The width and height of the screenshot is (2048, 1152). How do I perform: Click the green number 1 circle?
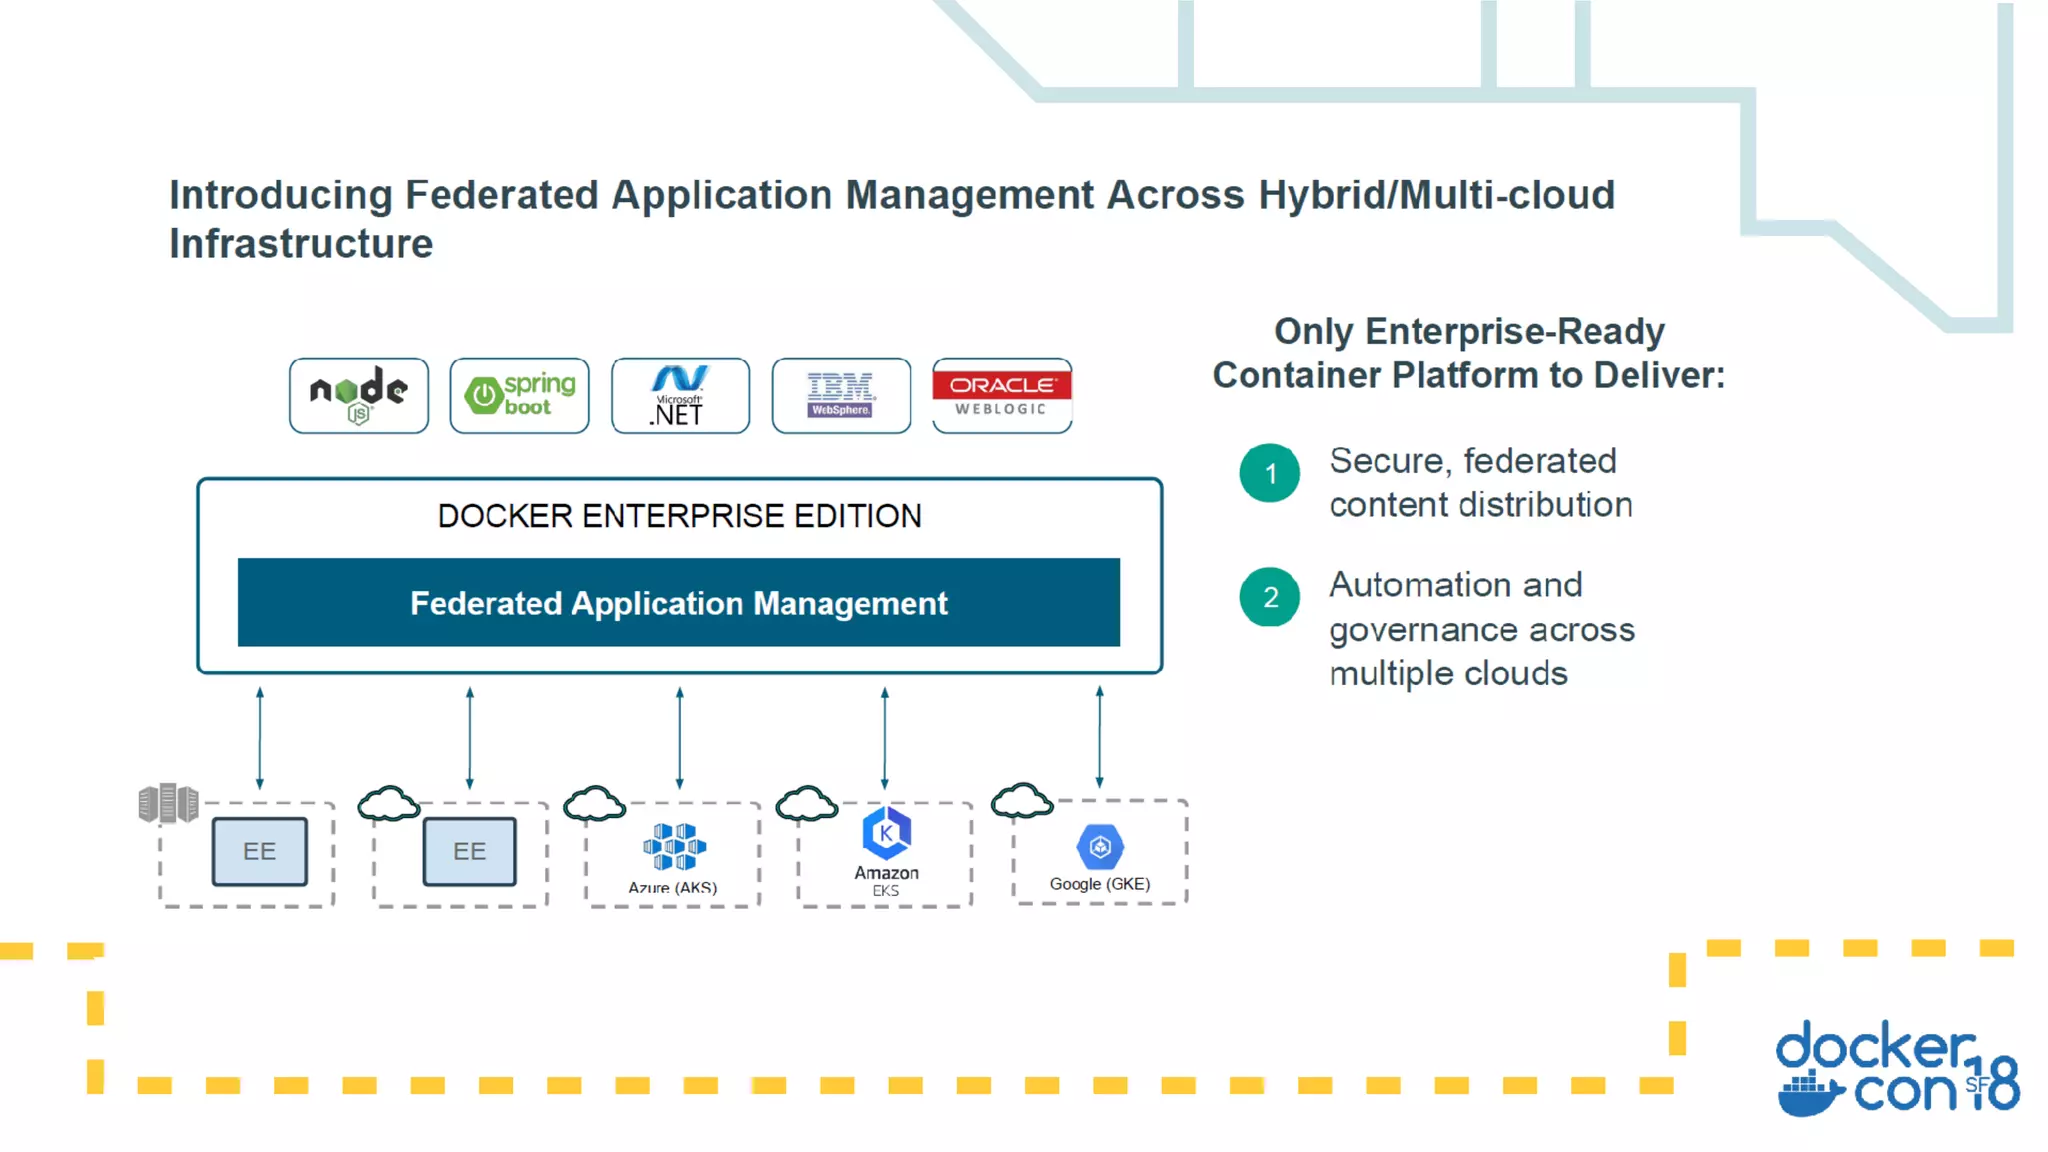pyautogui.click(x=1270, y=473)
